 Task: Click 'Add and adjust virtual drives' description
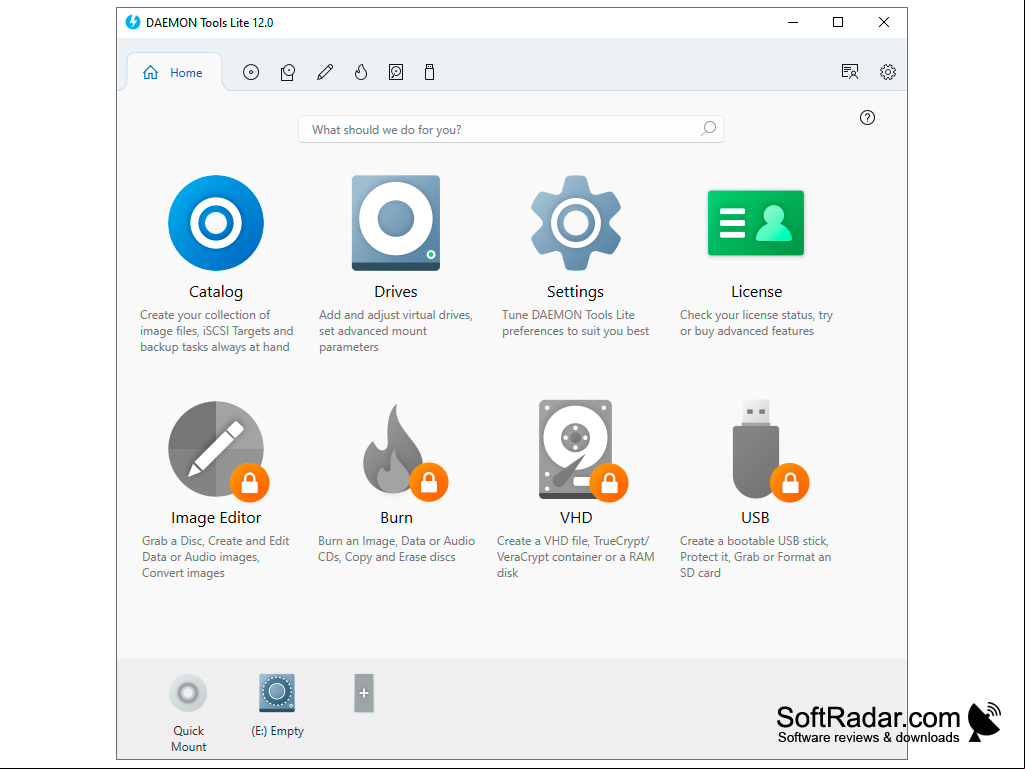point(396,331)
